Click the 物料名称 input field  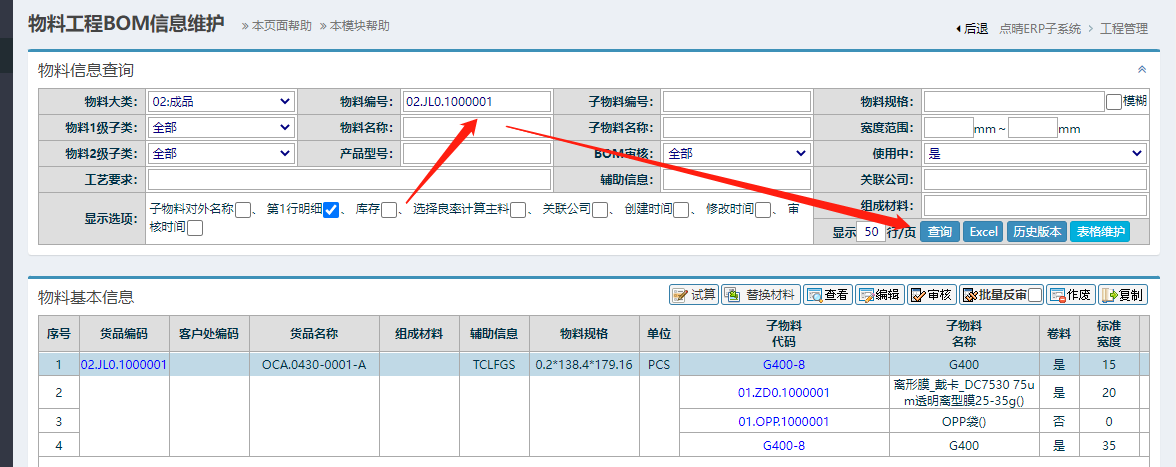pos(476,127)
